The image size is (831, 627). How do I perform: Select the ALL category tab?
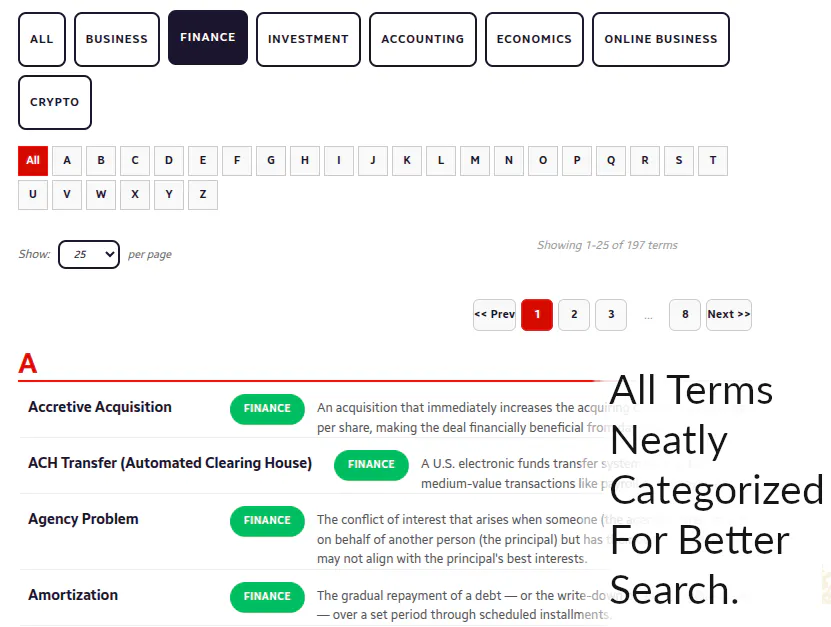(42, 39)
